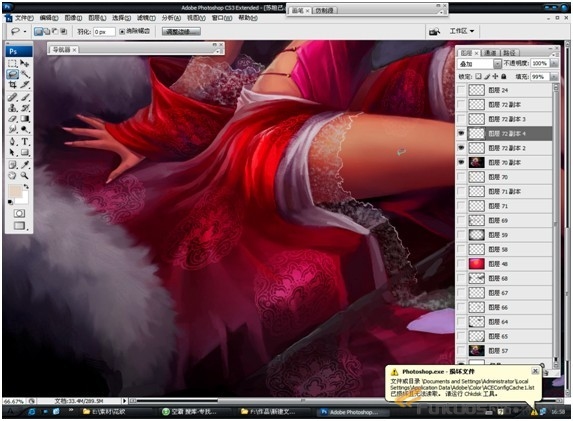Image resolution: width=573 pixels, height=421 pixels.
Task: Toggle Quick Mask mode icon
Action: tap(19, 213)
